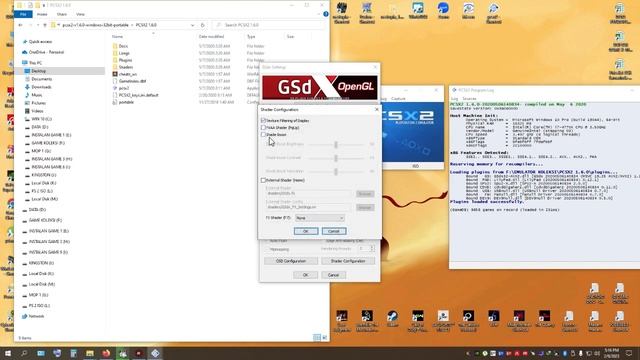Open the taskbar clock and date
Viewport: 640px width, 360px height.
[x=611, y=353]
